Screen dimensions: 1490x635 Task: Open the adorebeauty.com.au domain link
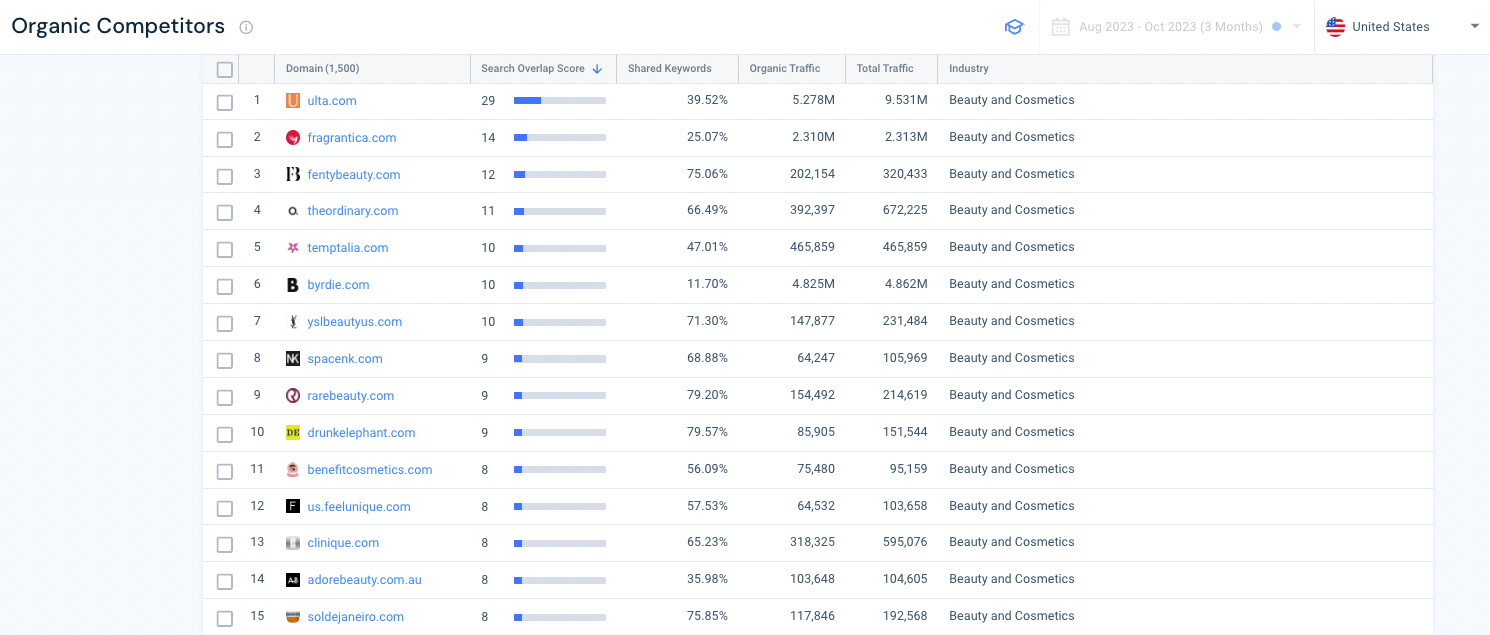click(364, 580)
